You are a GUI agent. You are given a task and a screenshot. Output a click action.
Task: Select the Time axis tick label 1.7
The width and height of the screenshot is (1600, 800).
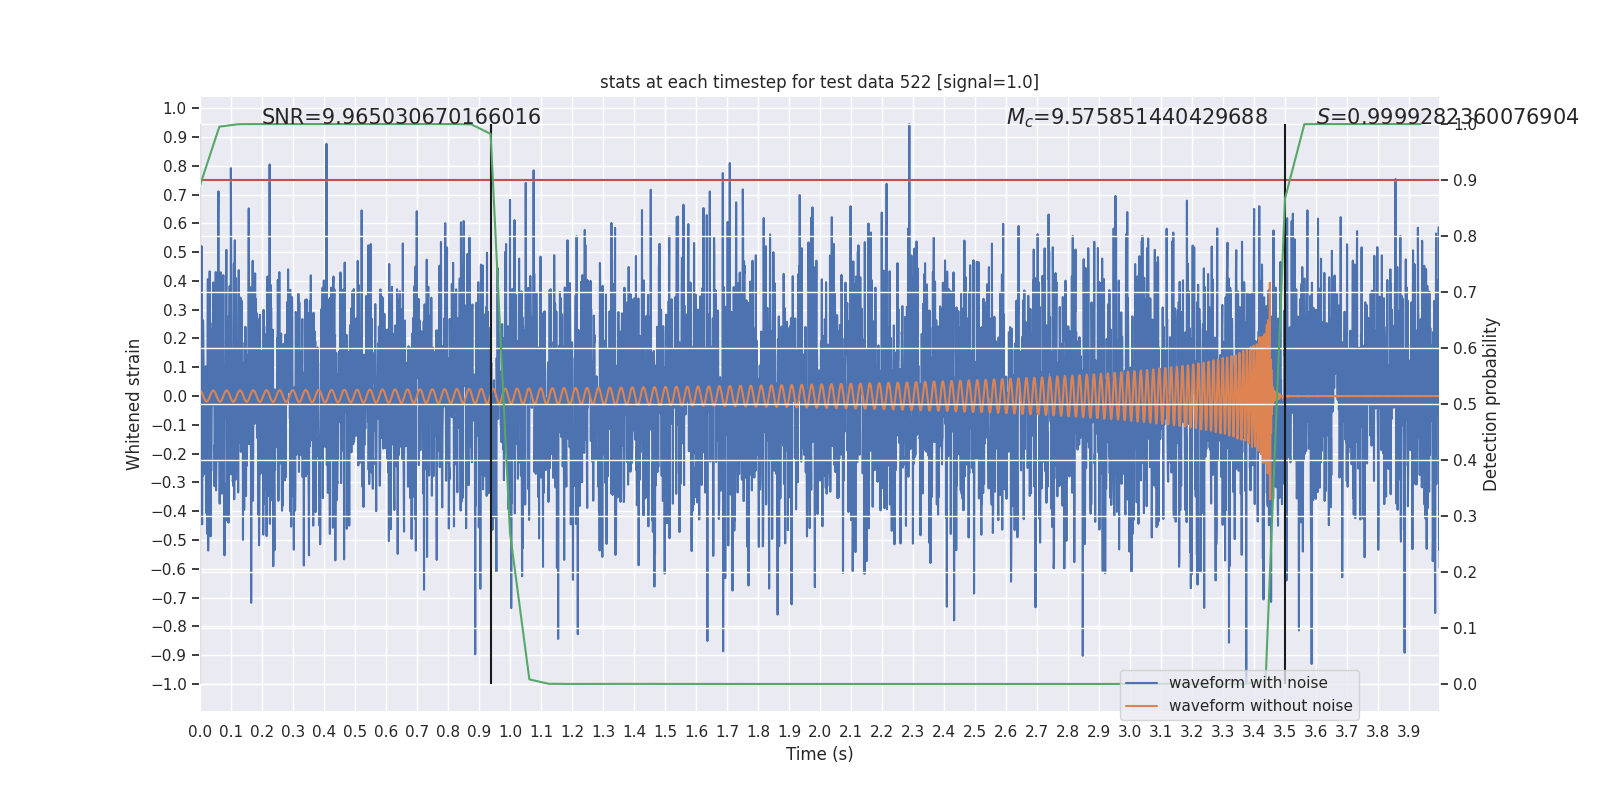tap(727, 732)
